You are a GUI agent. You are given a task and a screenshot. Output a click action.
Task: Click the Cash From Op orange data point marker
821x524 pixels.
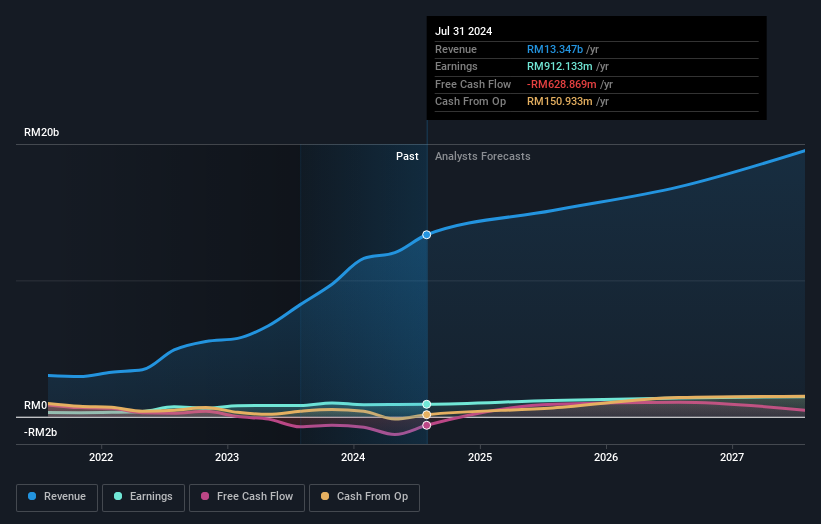[427, 415]
